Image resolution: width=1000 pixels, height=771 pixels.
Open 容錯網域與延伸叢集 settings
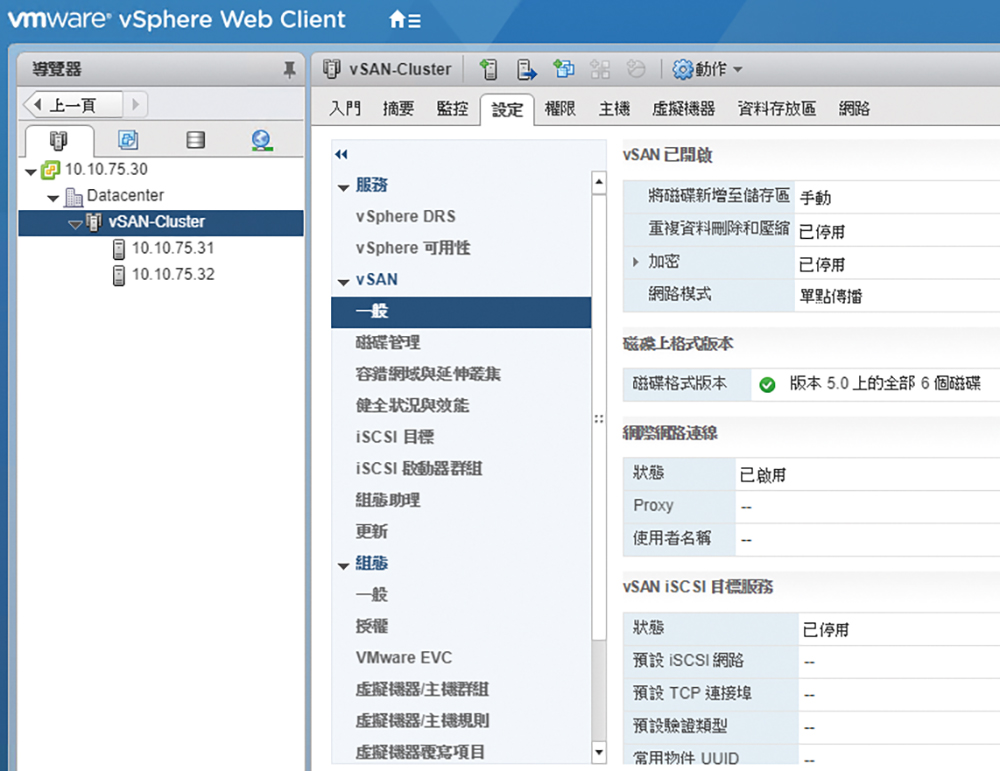tap(428, 374)
